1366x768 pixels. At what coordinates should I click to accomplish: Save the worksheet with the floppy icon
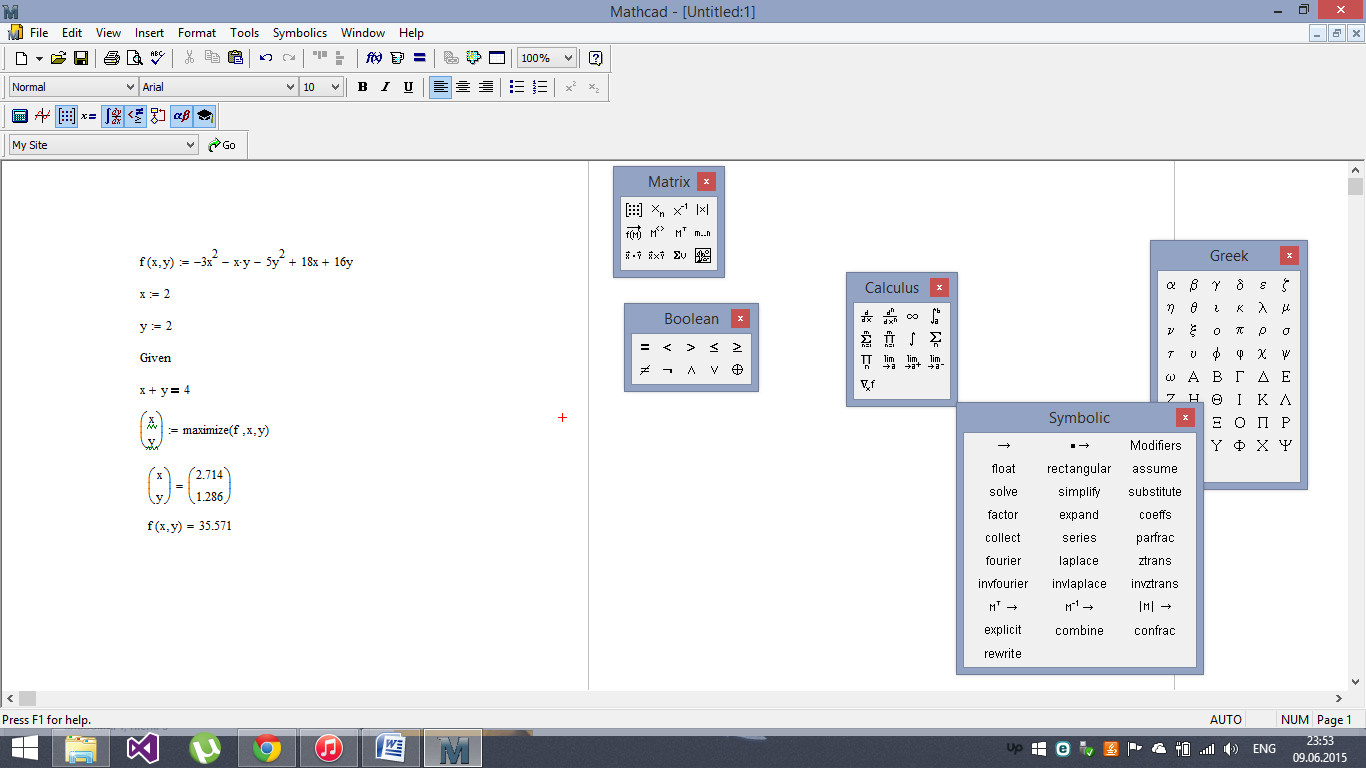tap(81, 58)
